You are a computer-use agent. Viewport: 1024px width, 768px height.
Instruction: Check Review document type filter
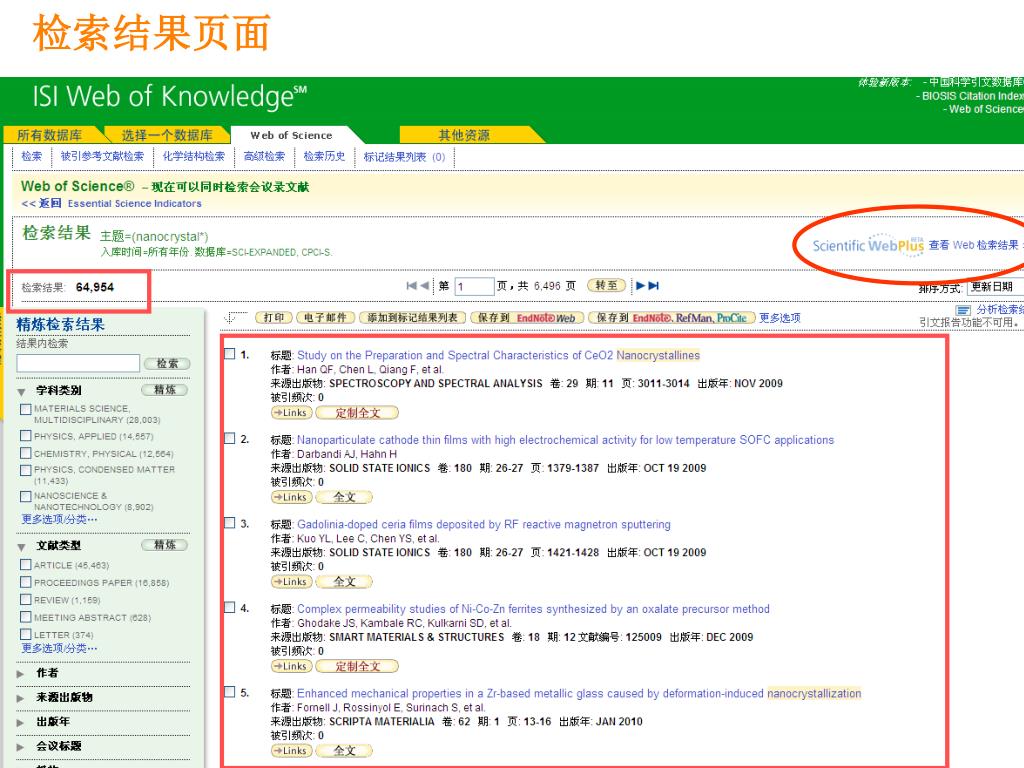coord(25,600)
